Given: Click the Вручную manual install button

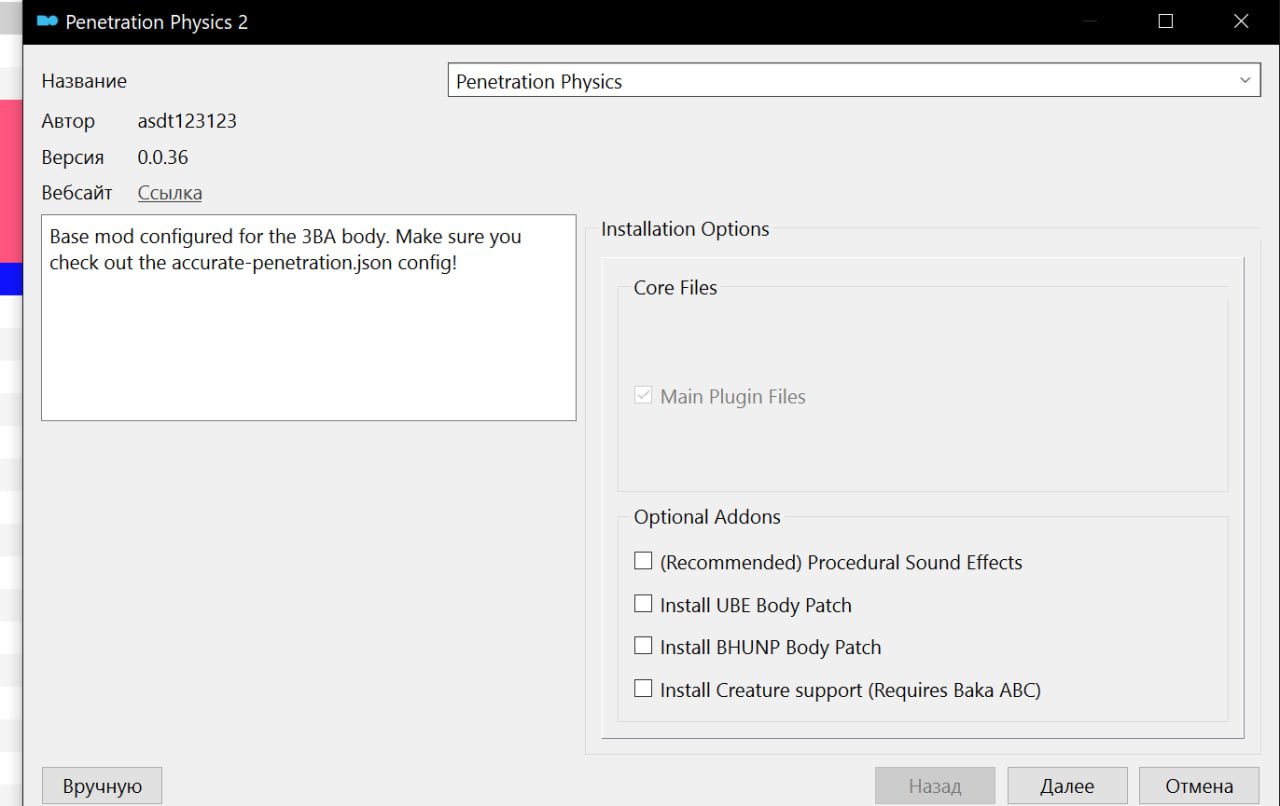Looking at the screenshot, I should click(102, 786).
